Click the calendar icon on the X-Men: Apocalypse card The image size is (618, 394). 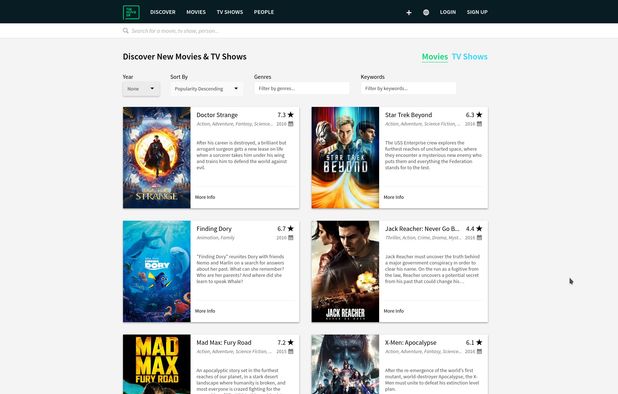click(x=479, y=351)
